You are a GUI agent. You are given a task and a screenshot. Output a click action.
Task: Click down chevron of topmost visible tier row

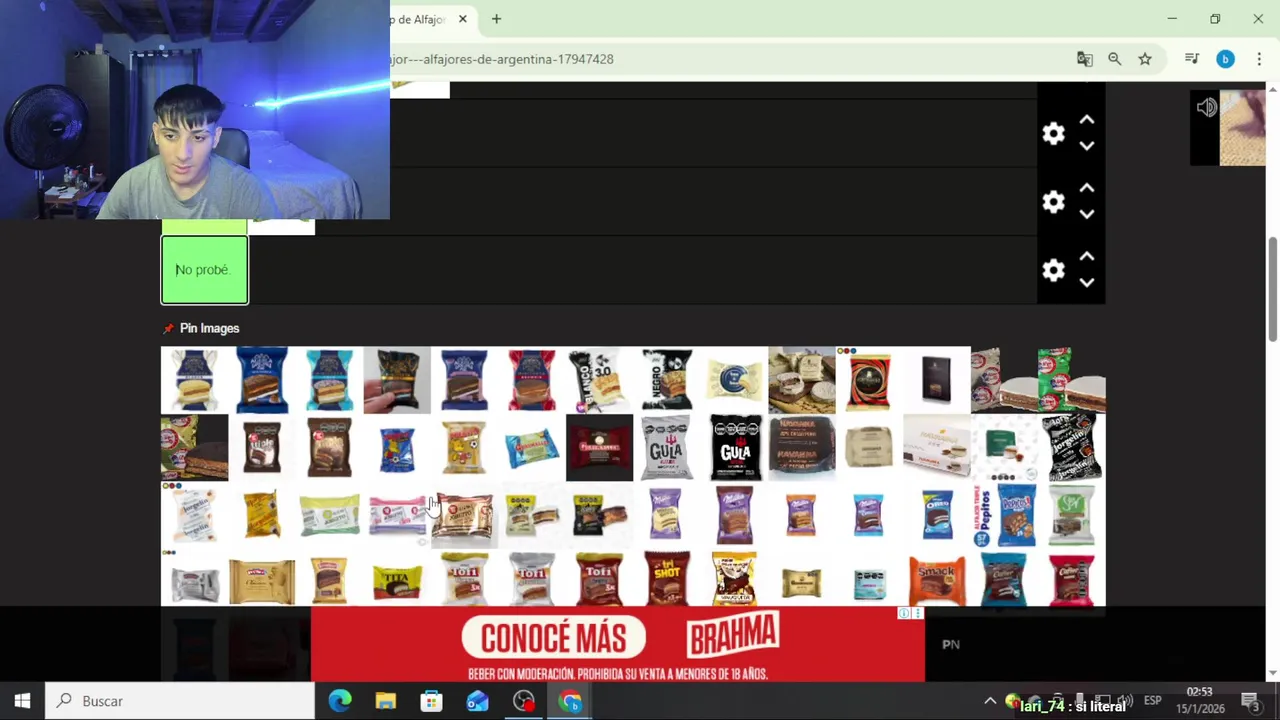[x=1087, y=147]
